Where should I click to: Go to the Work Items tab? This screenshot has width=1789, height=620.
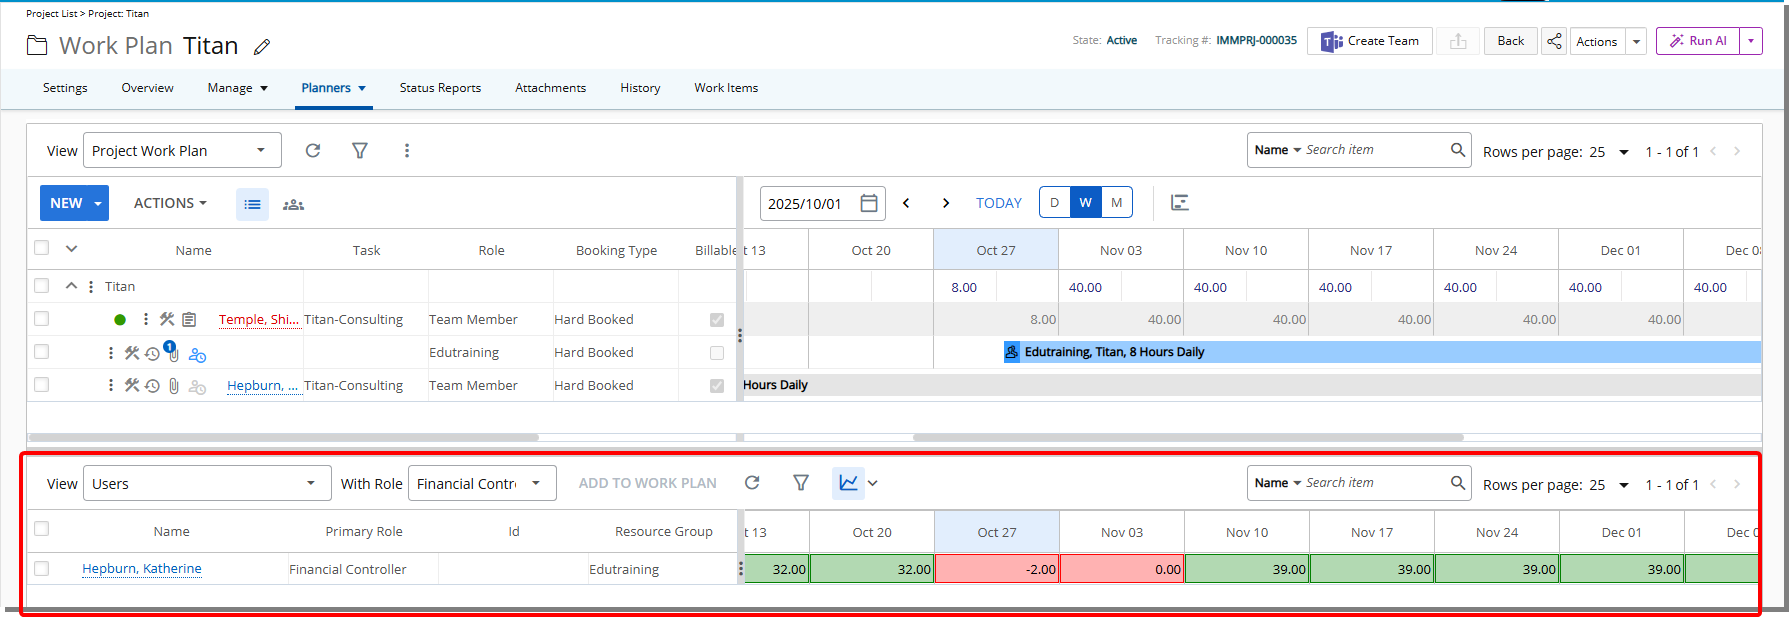726,88
